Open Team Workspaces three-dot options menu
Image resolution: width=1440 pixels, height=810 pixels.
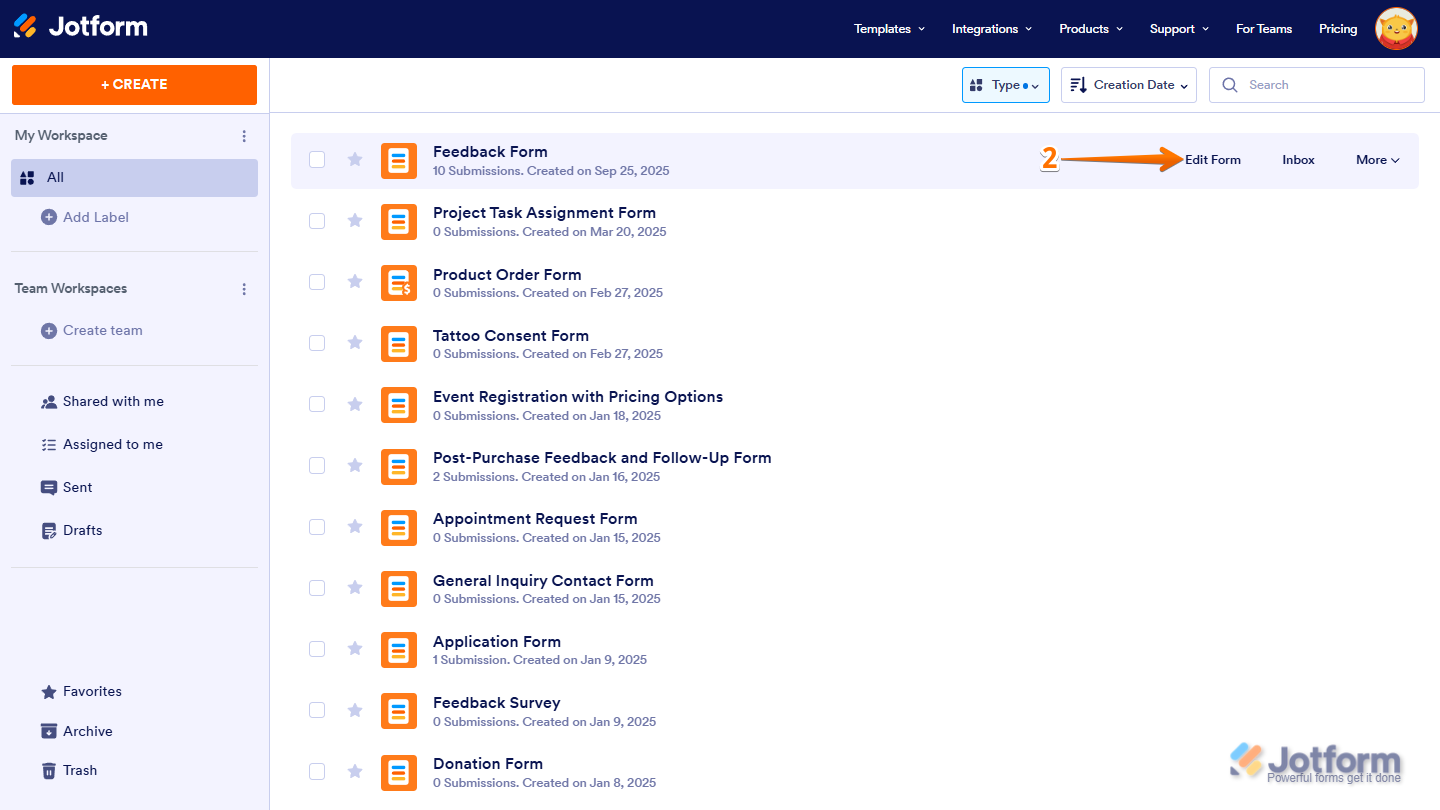pos(244,289)
